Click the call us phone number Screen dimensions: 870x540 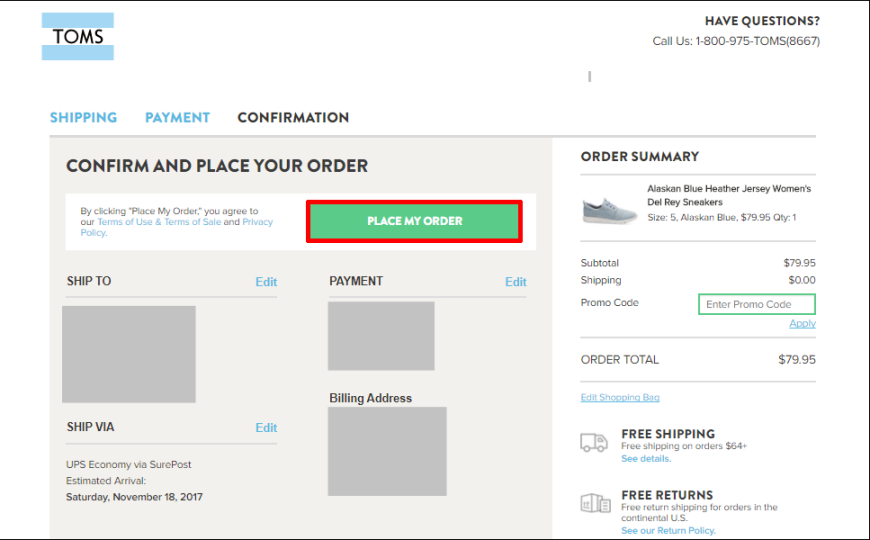(x=757, y=41)
